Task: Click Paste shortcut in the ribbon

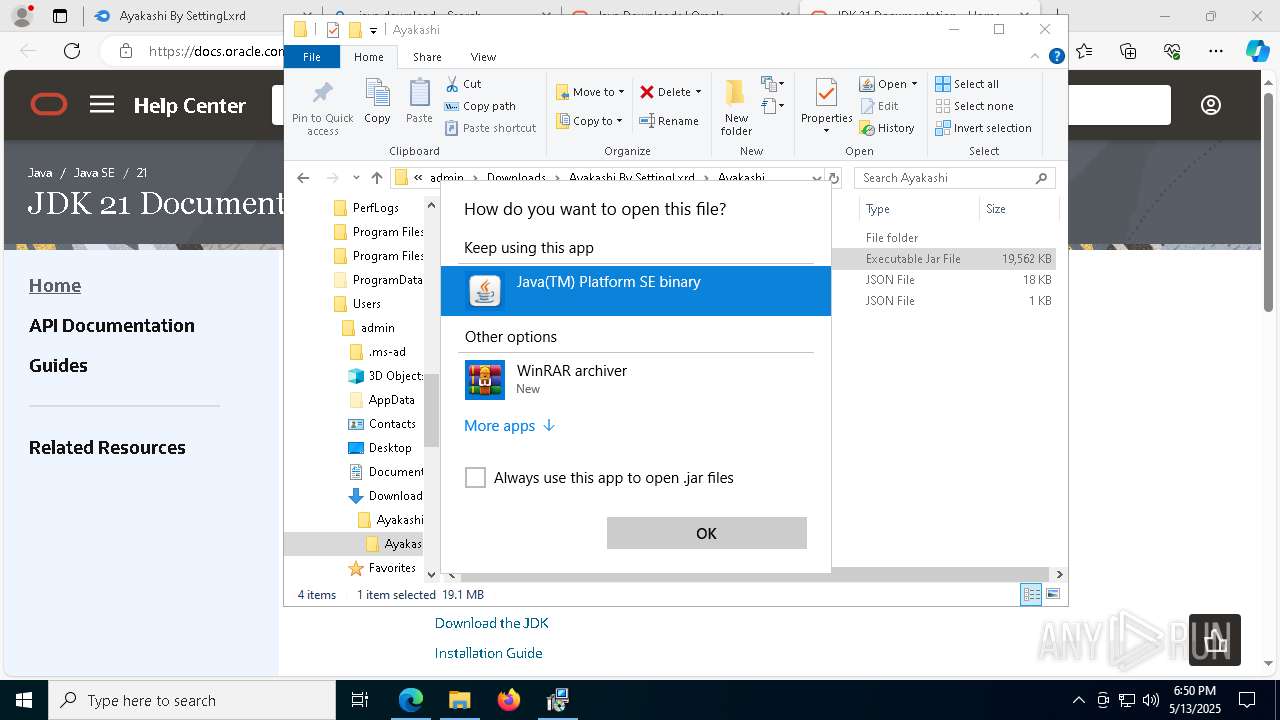Action: pyautogui.click(x=490, y=128)
